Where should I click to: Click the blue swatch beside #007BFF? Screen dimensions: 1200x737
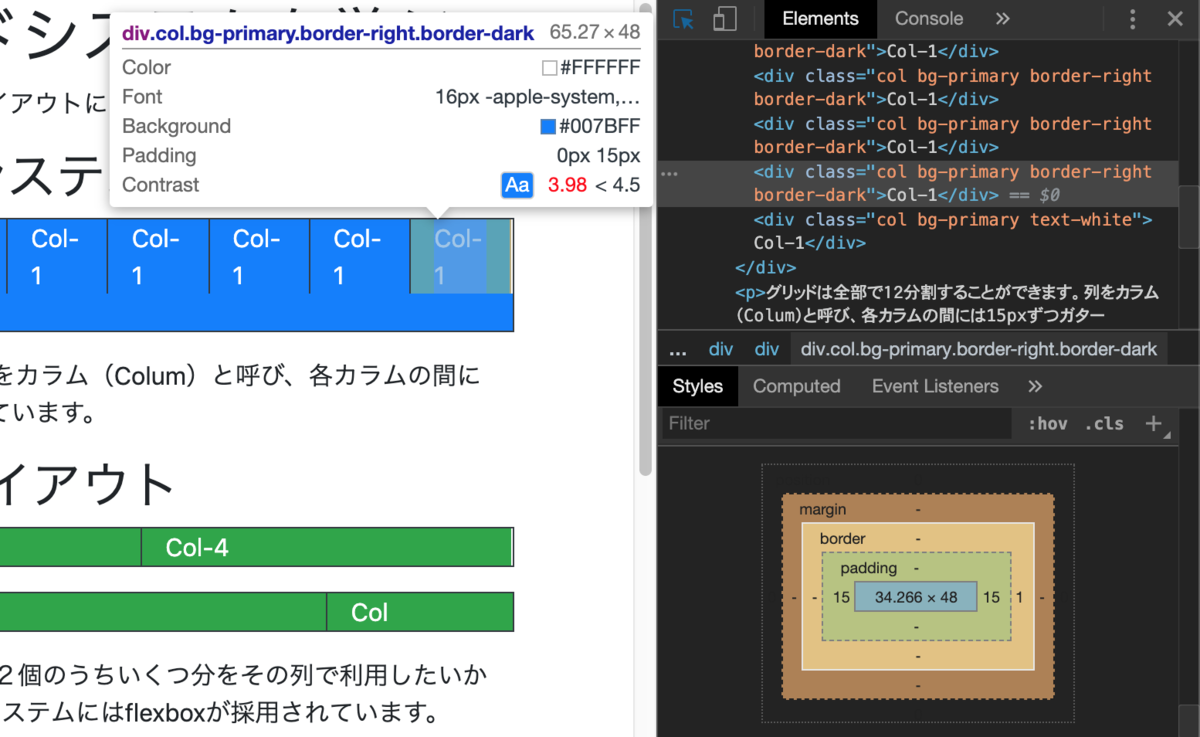[x=546, y=126]
